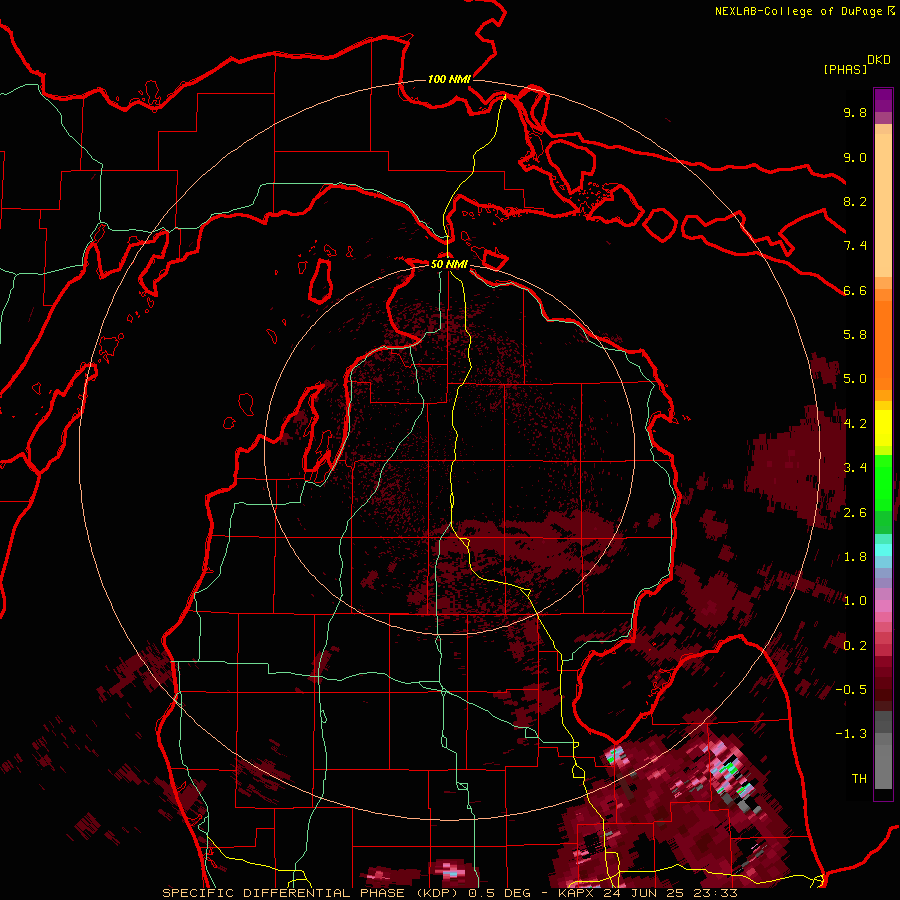Click the TH threshold label on the scale
The height and width of the screenshot is (900, 900).
click(859, 779)
